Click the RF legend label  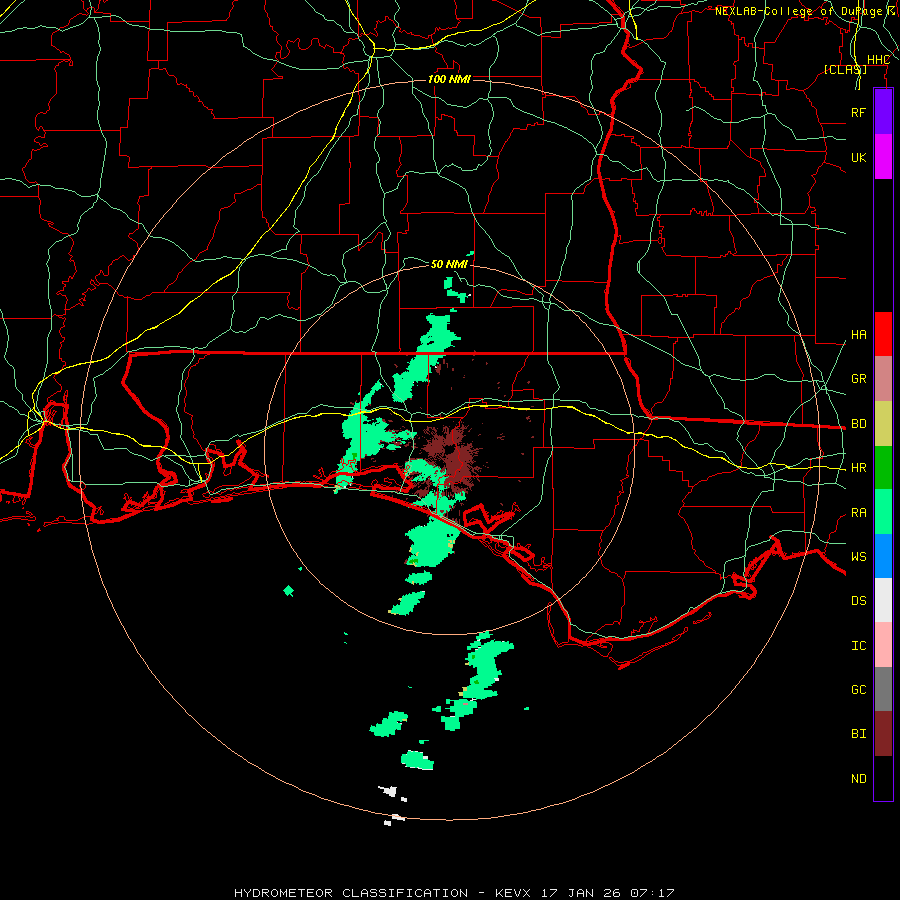858,112
